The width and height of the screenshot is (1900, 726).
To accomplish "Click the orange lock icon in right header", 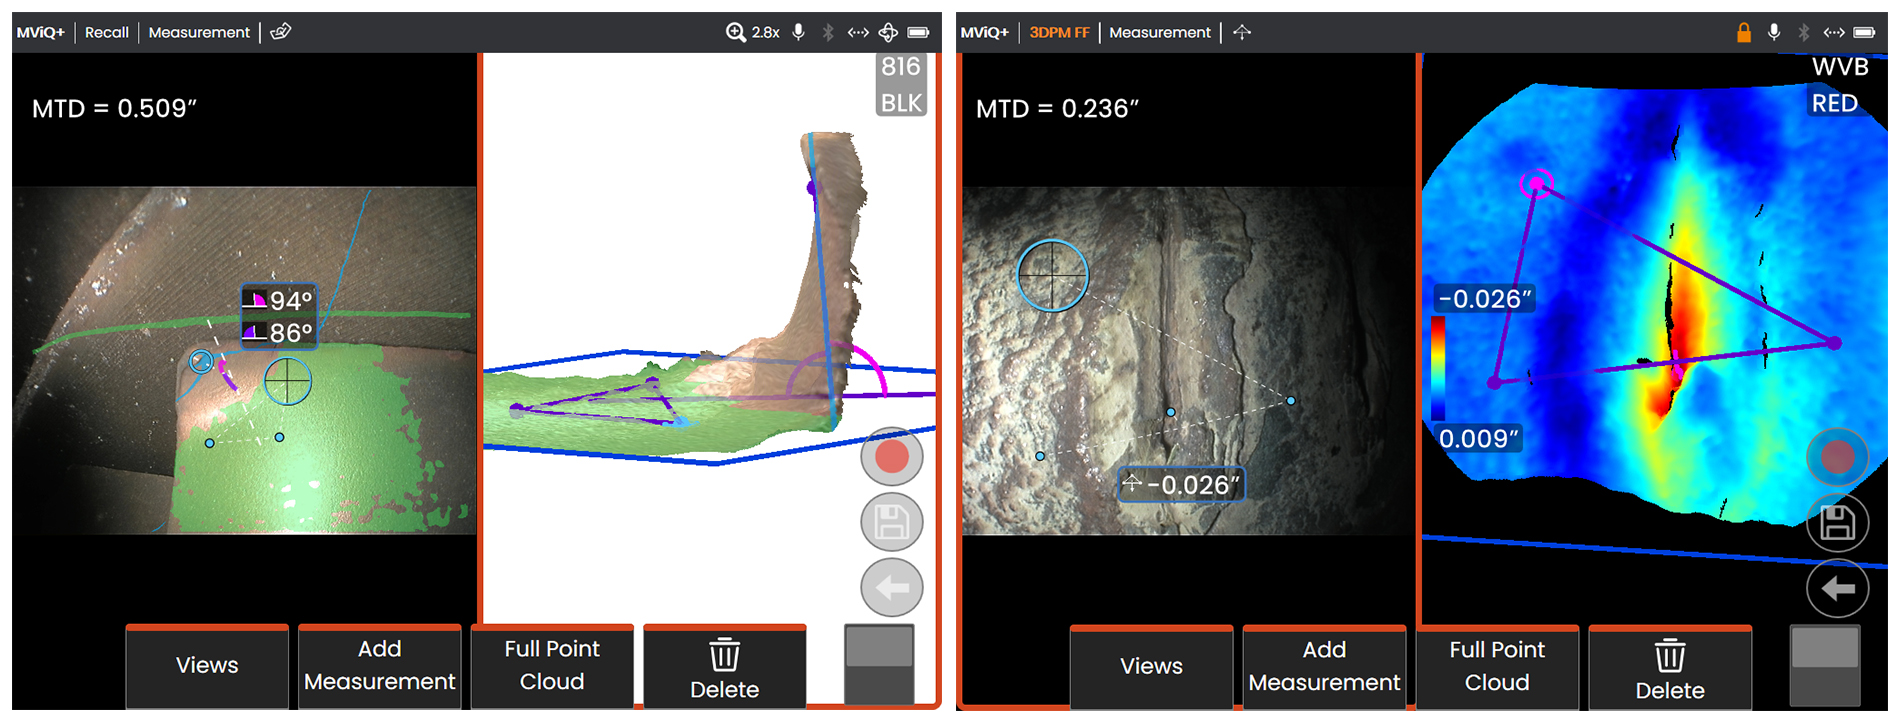I will 1744,32.
